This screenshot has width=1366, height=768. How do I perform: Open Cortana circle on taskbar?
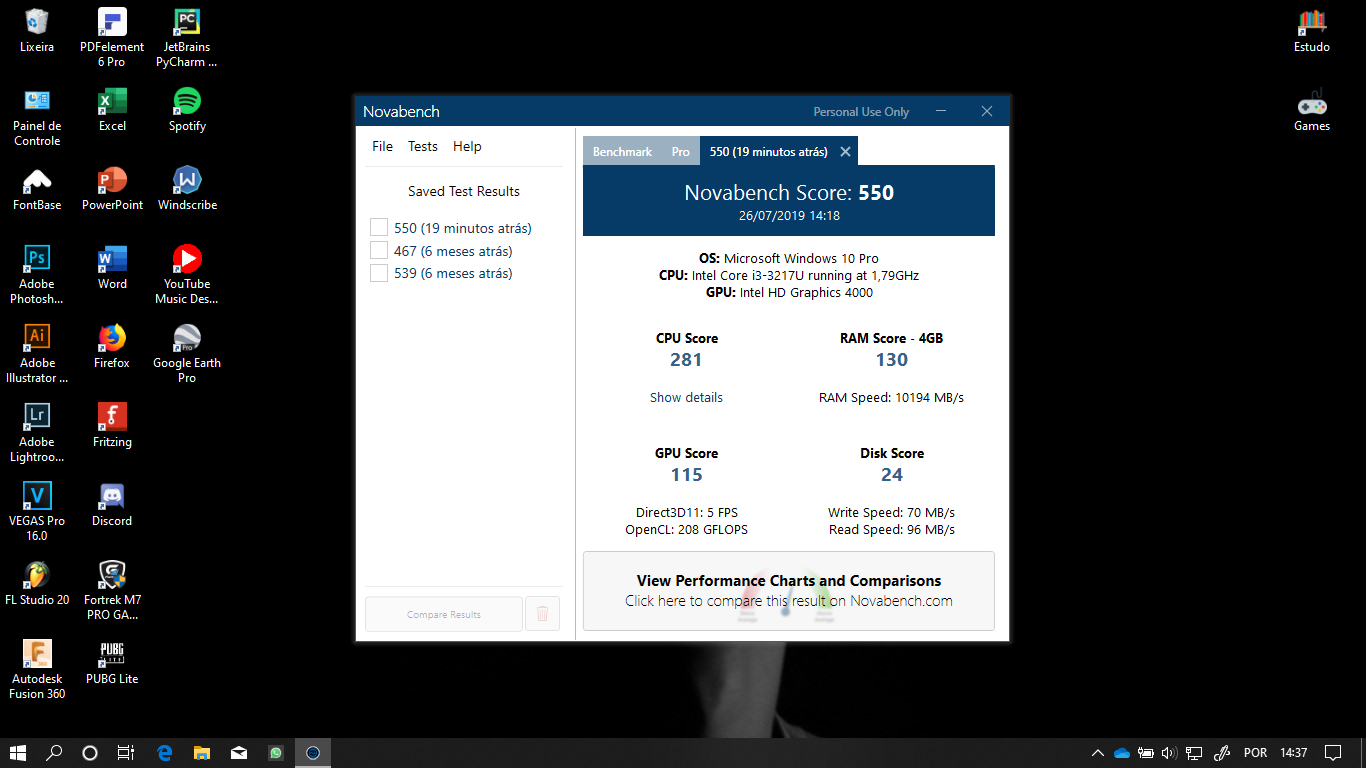tap(90, 753)
